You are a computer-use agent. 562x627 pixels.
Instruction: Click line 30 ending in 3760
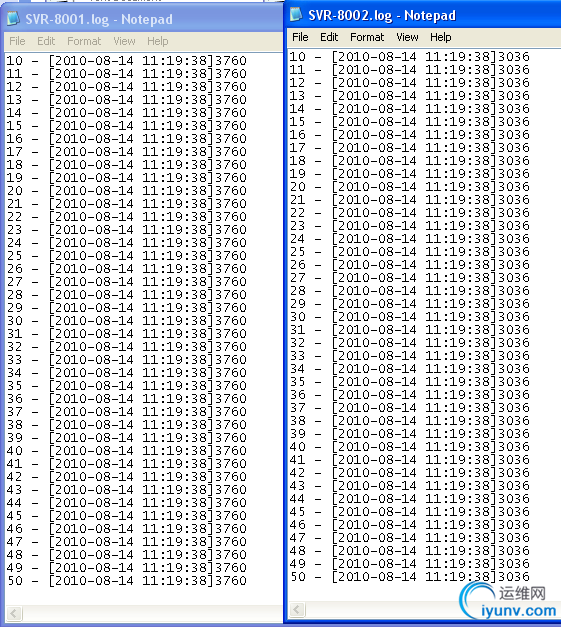click(x=126, y=321)
